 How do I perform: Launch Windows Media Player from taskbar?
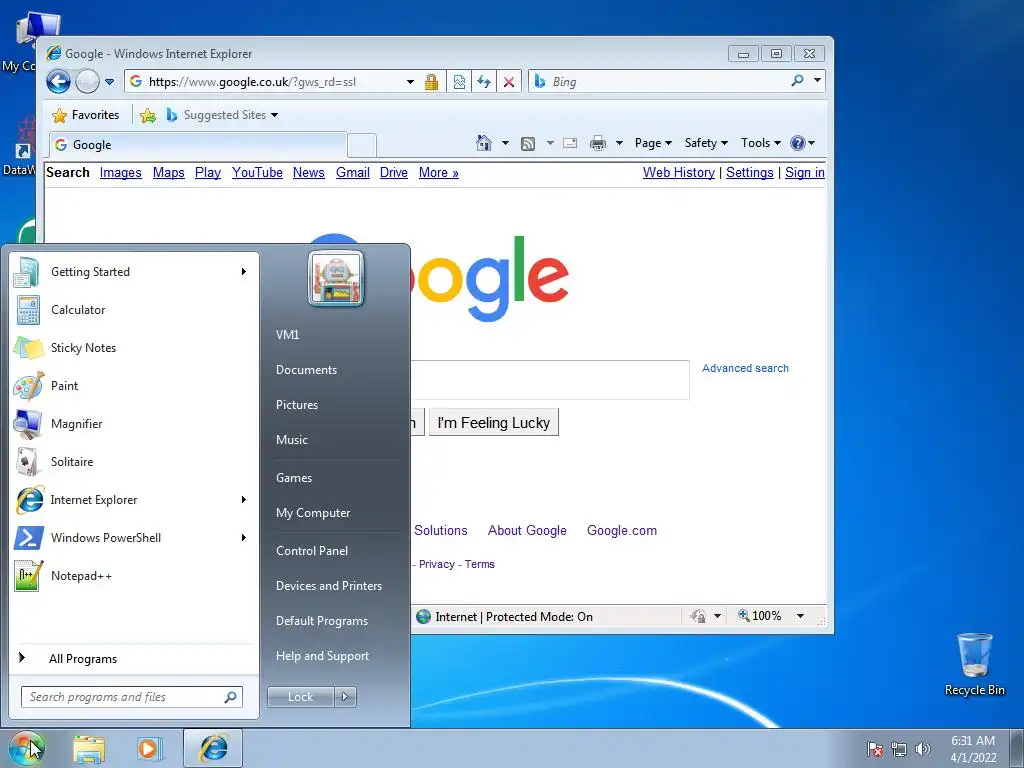pyautogui.click(x=148, y=749)
